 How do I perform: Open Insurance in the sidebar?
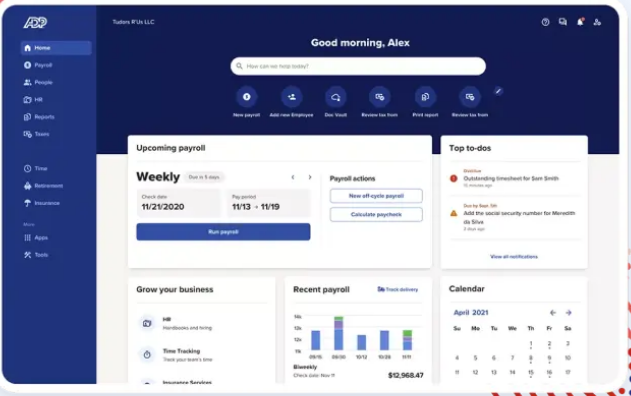(x=42, y=203)
